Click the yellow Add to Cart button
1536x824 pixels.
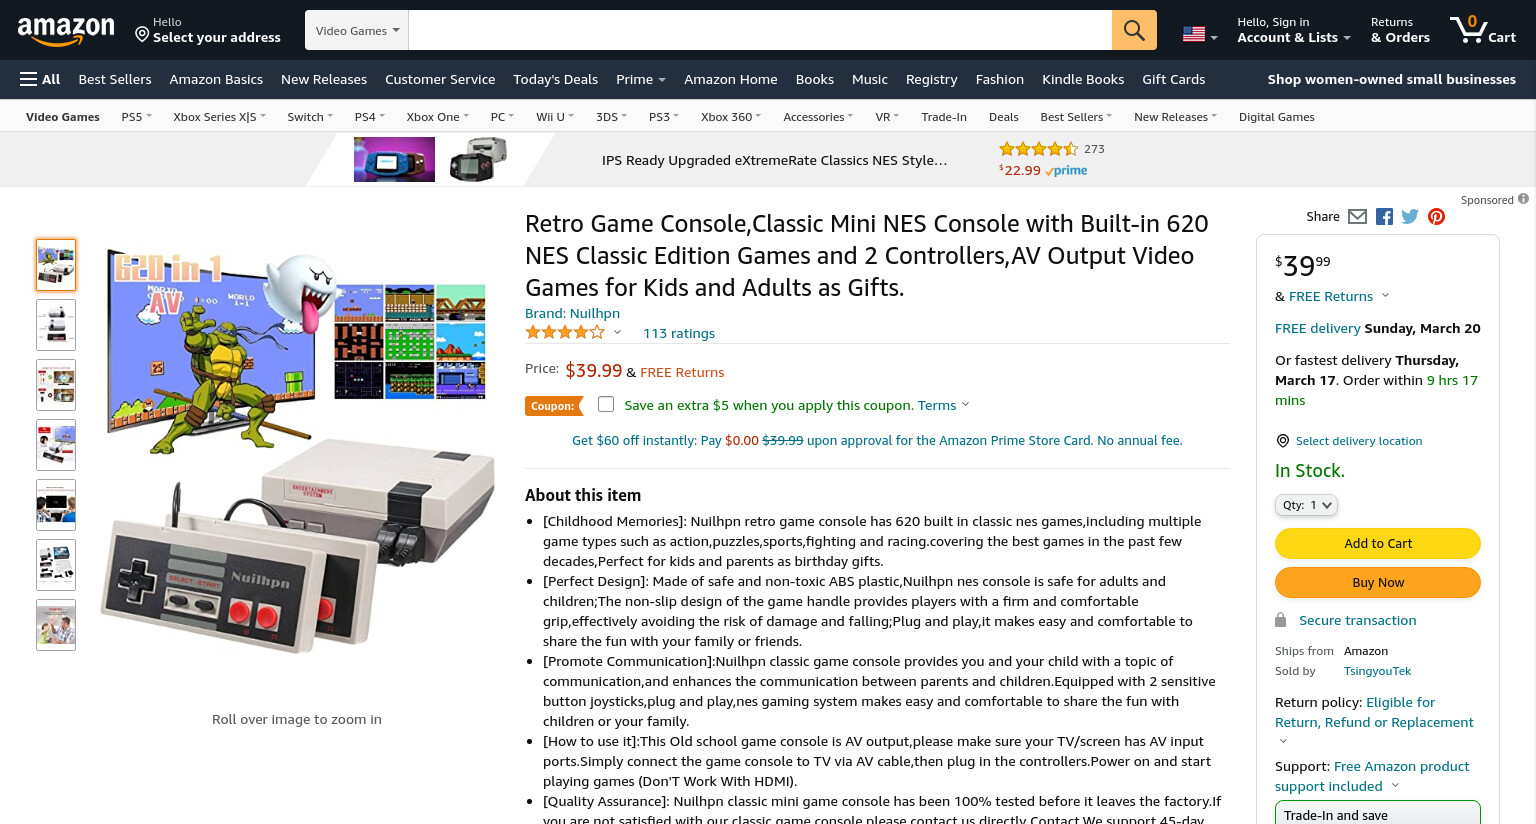click(1378, 543)
